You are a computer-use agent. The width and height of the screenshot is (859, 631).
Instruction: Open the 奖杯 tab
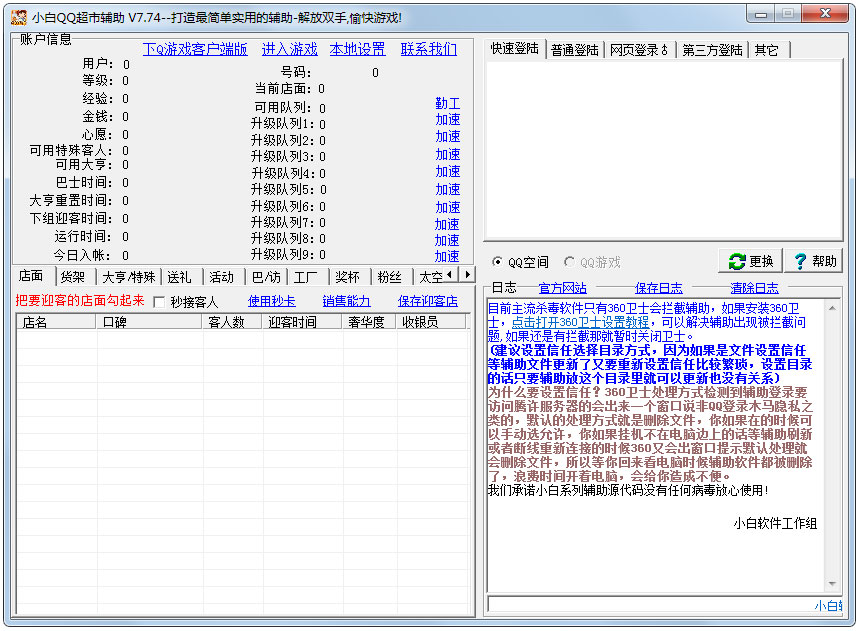point(348,277)
